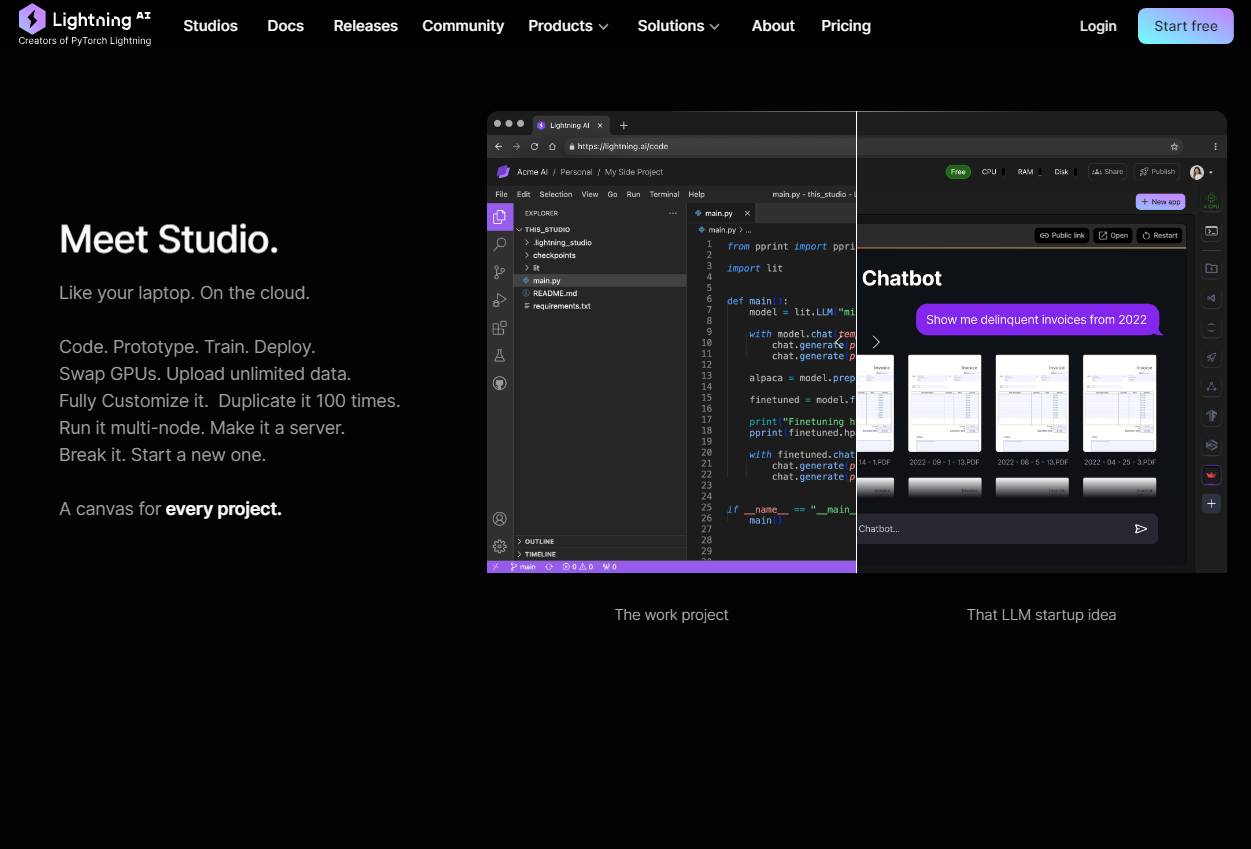
Task: Go to the Releases page
Action: (x=365, y=26)
